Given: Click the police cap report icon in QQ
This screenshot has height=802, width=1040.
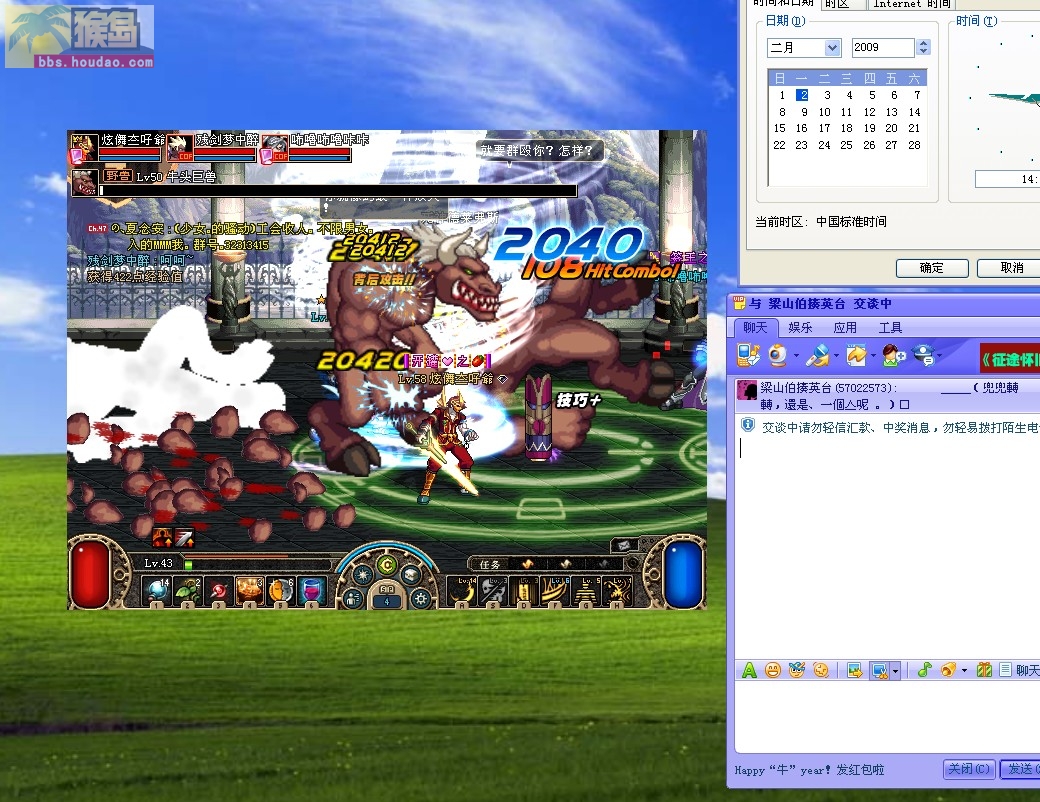Looking at the screenshot, I should (924, 355).
